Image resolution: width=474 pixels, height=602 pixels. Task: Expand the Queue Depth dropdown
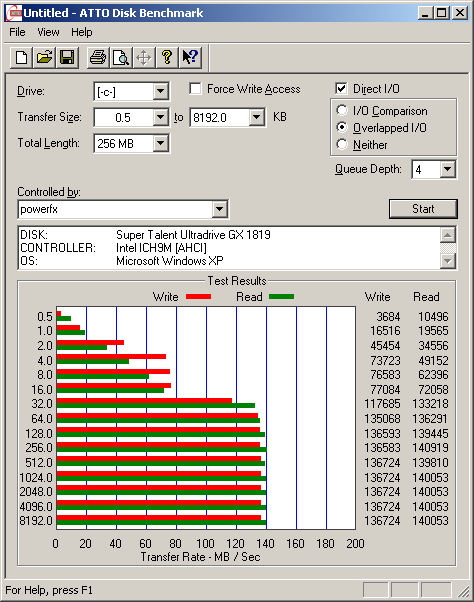coord(447,169)
